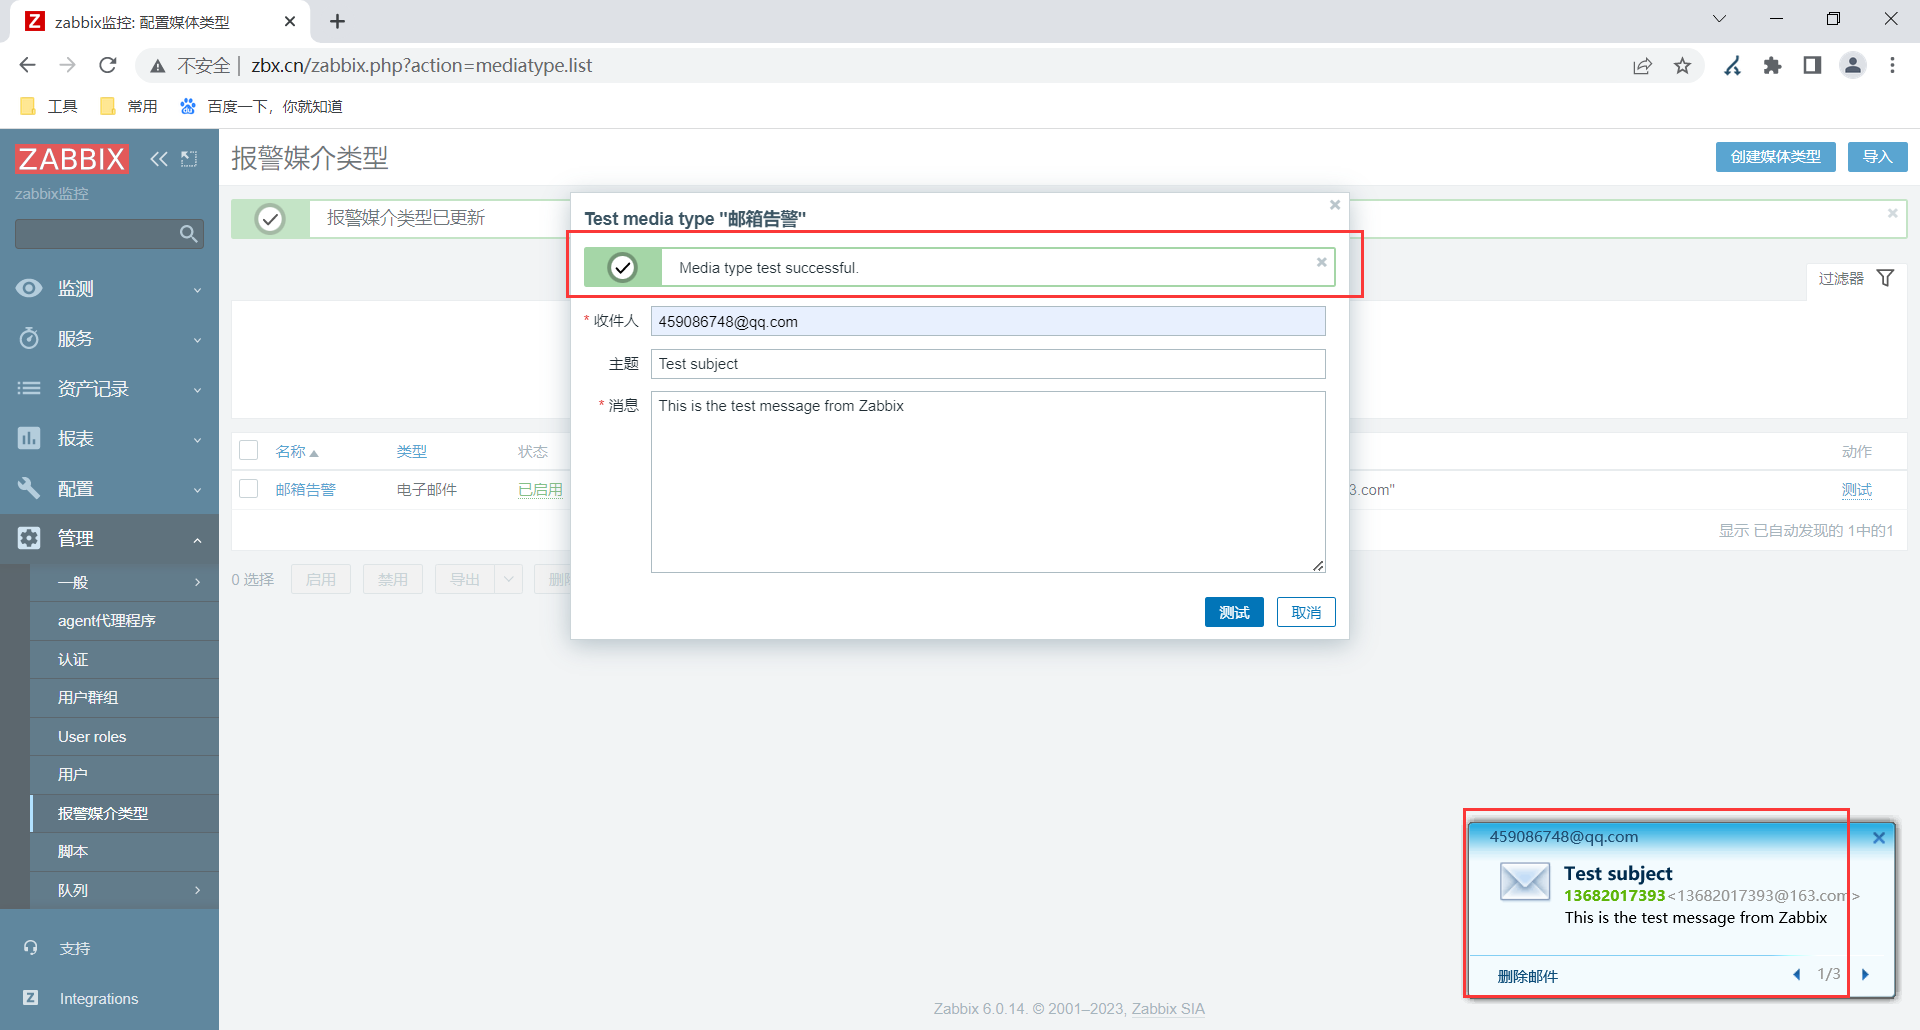Viewport: 1920px width, 1030px height.
Task: Expand the 资产记录 menu section
Action: pos(109,388)
